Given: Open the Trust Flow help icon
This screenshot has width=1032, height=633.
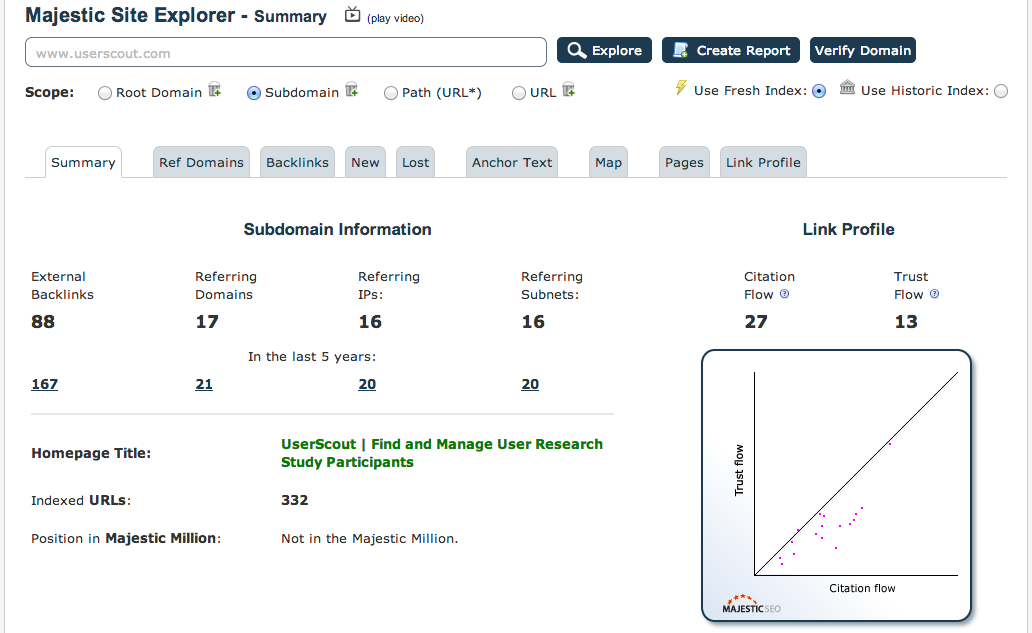Looking at the screenshot, I should click(935, 294).
